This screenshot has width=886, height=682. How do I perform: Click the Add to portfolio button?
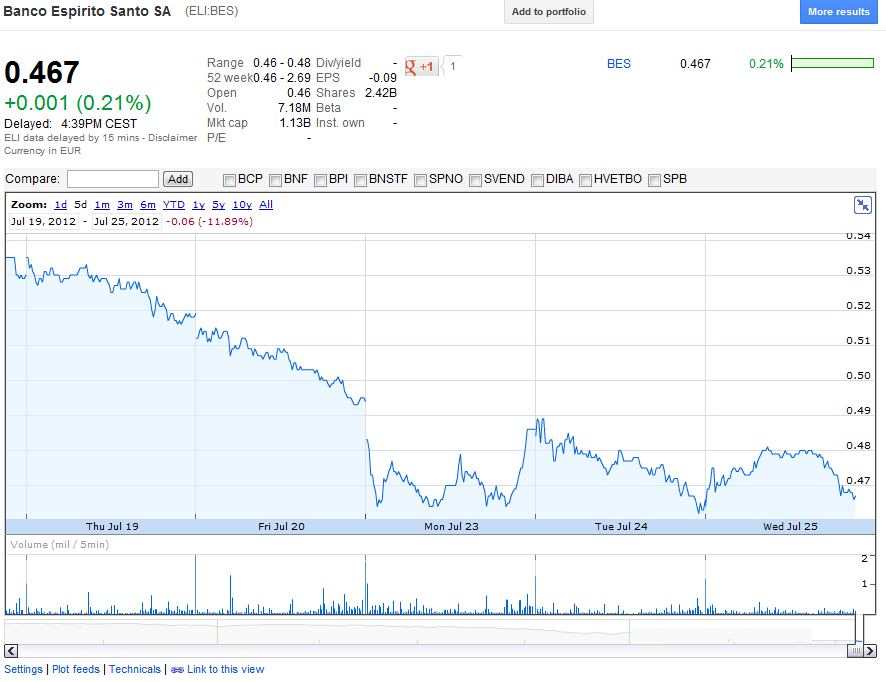pyautogui.click(x=549, y=12)
